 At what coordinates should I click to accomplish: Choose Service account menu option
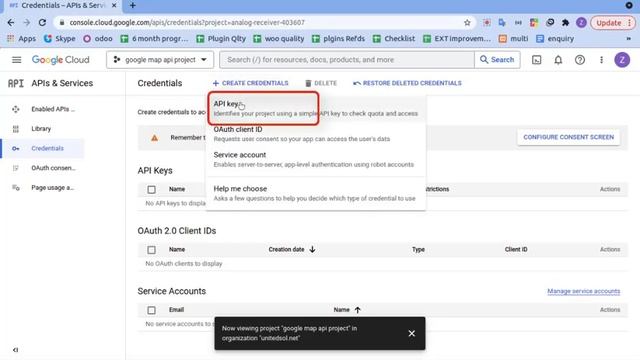(x=316, y=160)
